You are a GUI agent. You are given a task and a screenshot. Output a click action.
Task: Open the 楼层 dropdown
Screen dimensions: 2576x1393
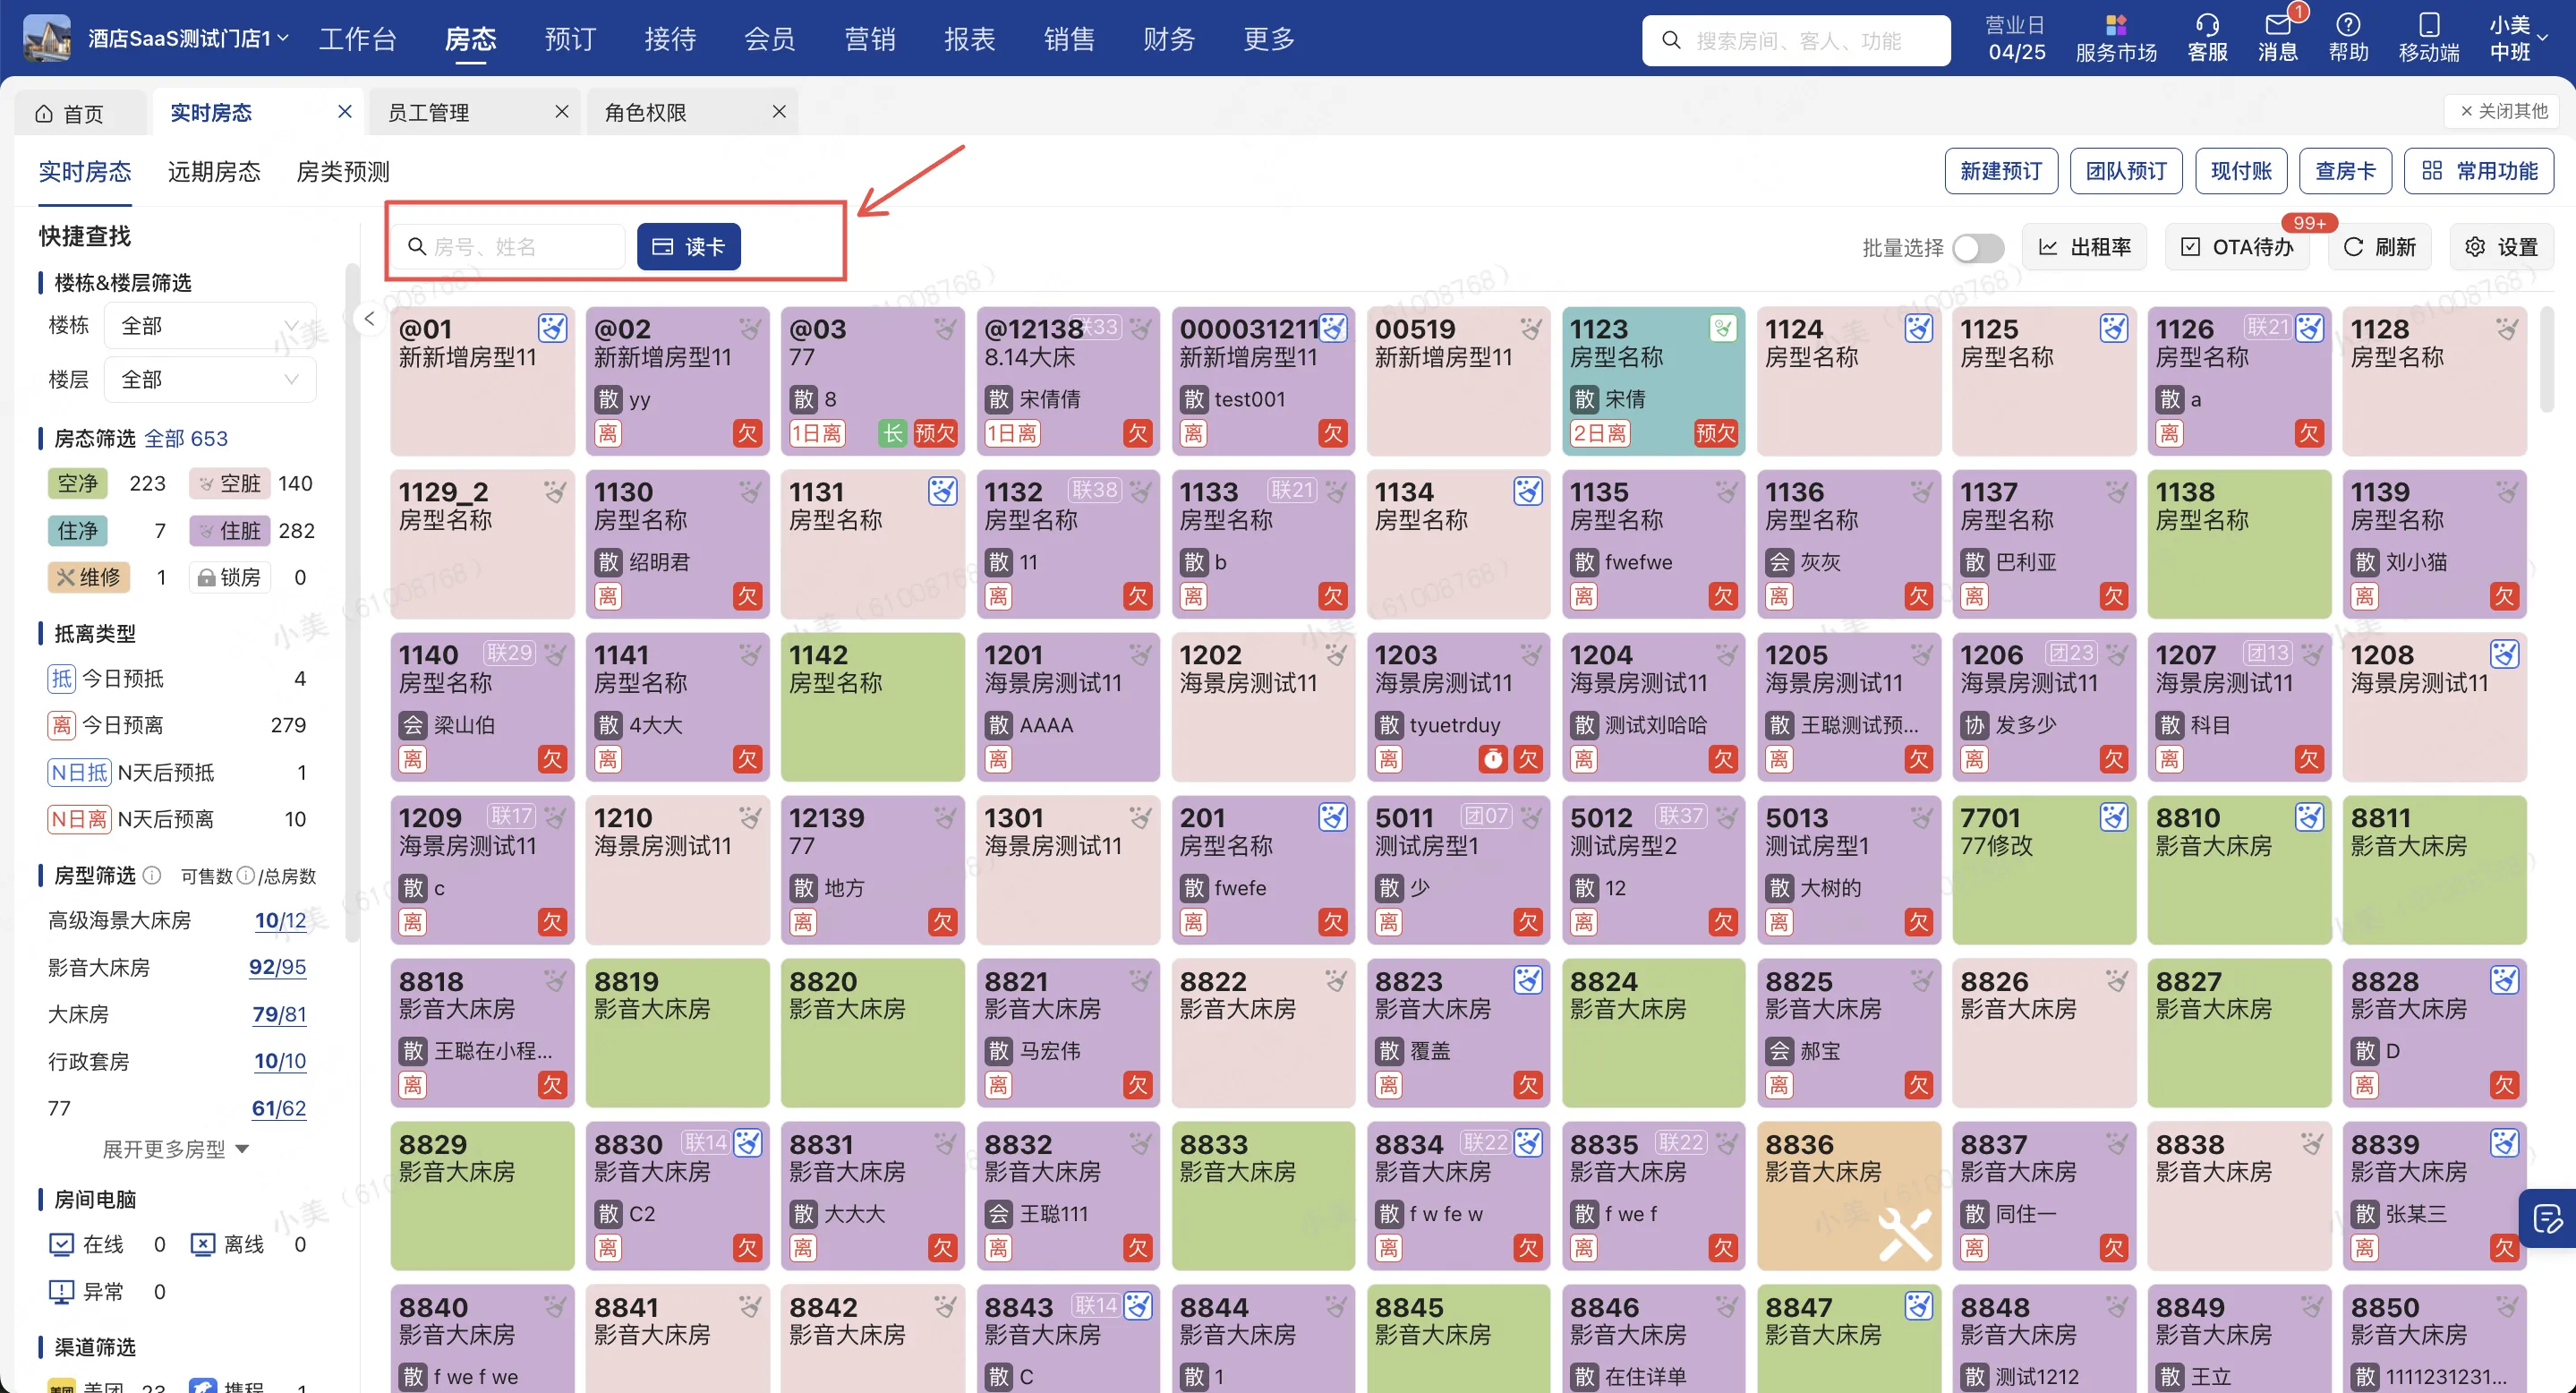tap(209, 380)
